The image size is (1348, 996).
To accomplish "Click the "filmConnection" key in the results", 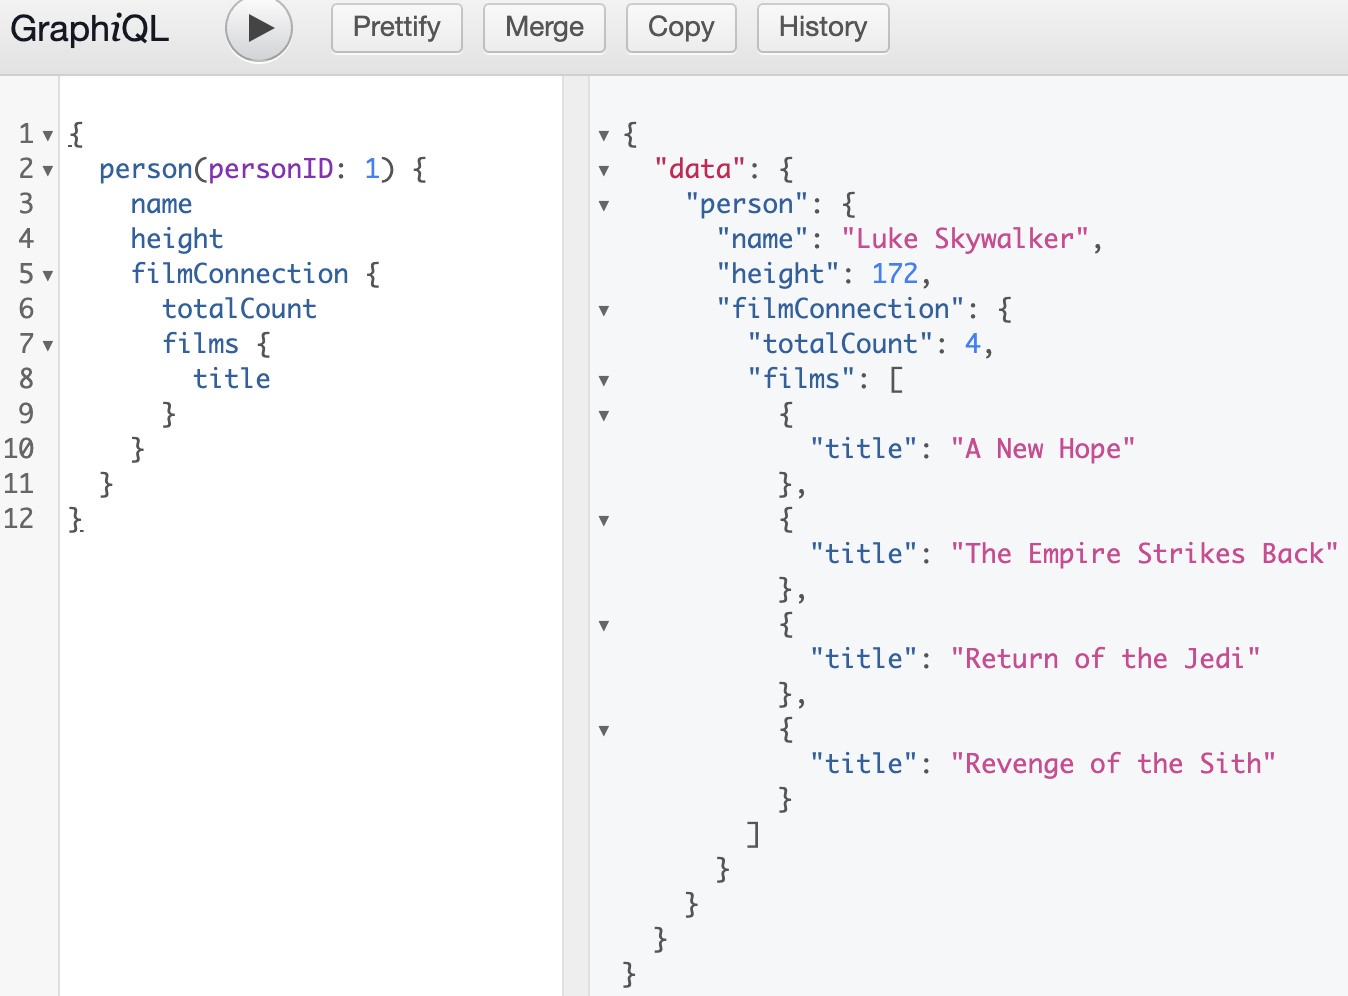I will pos(840,309).
